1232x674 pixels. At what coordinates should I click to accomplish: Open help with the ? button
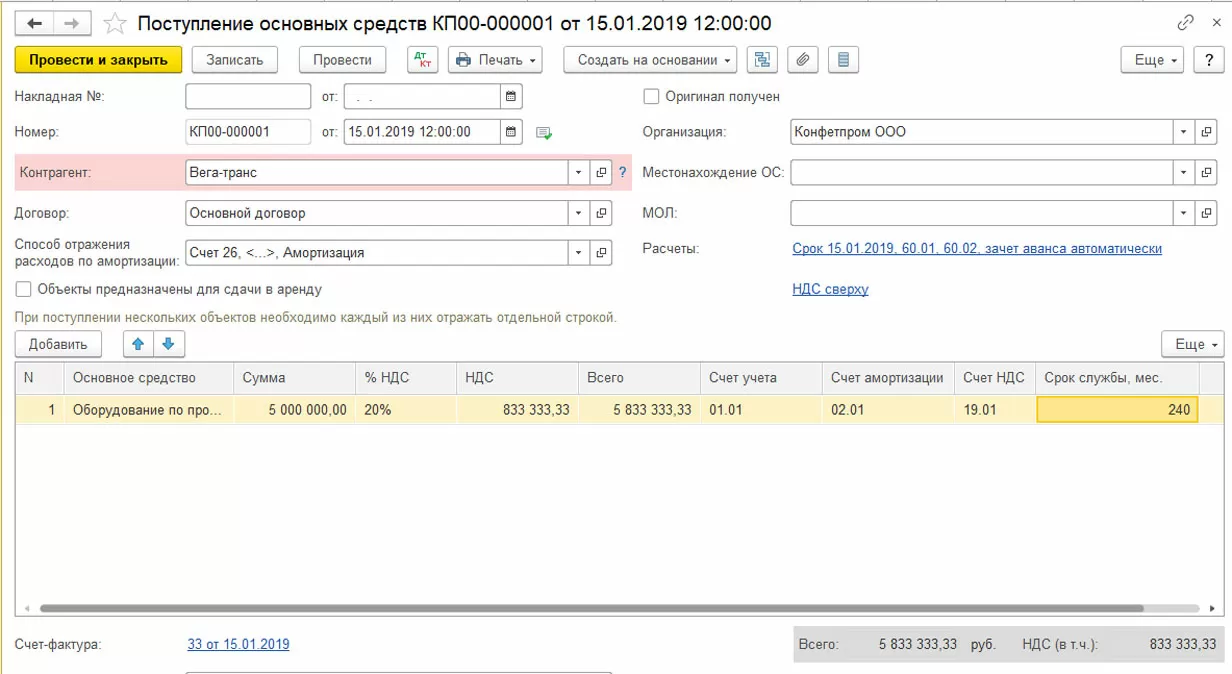coord(1209,60)
